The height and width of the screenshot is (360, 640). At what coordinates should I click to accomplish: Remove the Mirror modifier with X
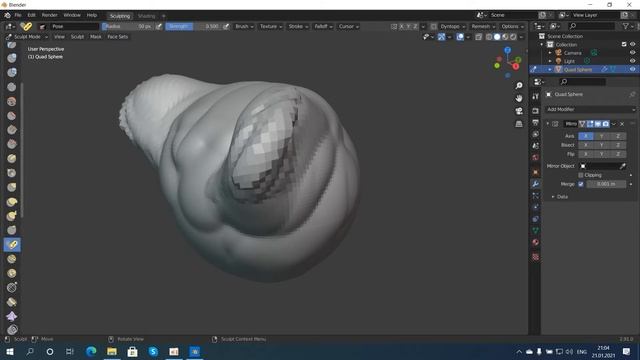pos(622,124)
